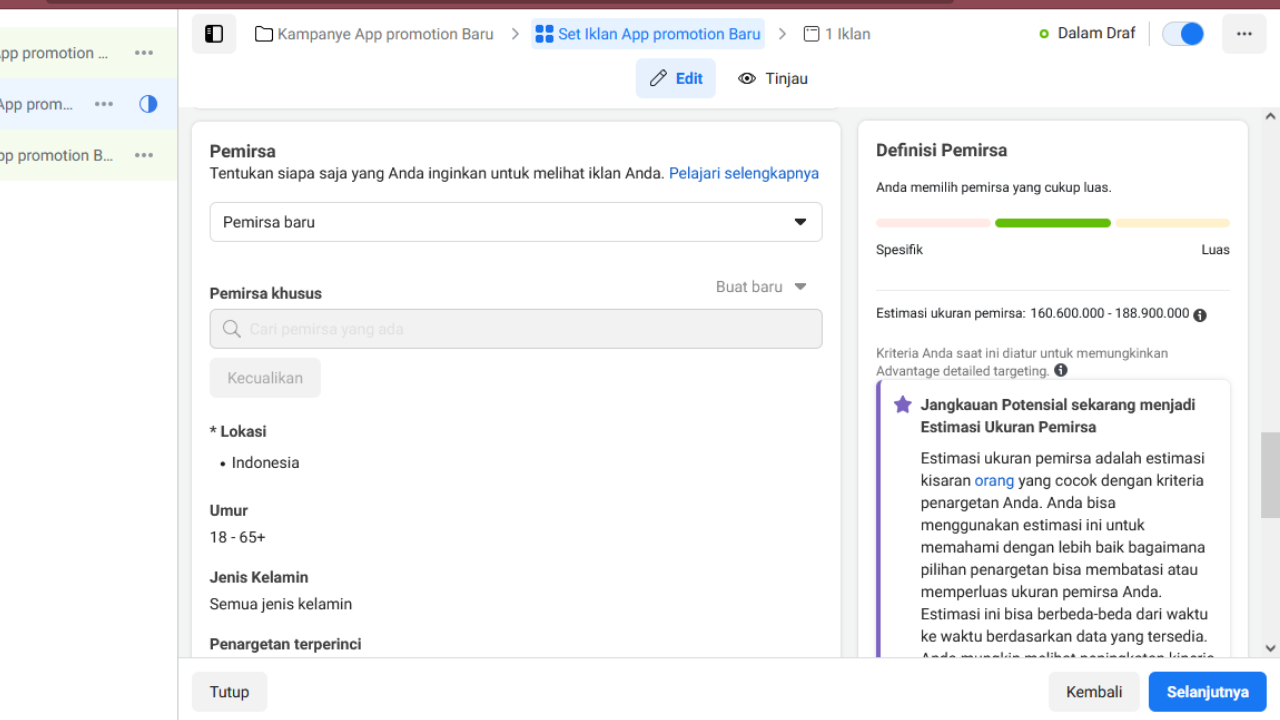Go to 1 Iklan breadcrumb
The height and width of the screenshot is (720, 1280).
pyautogui.click(x=837, y=34)
